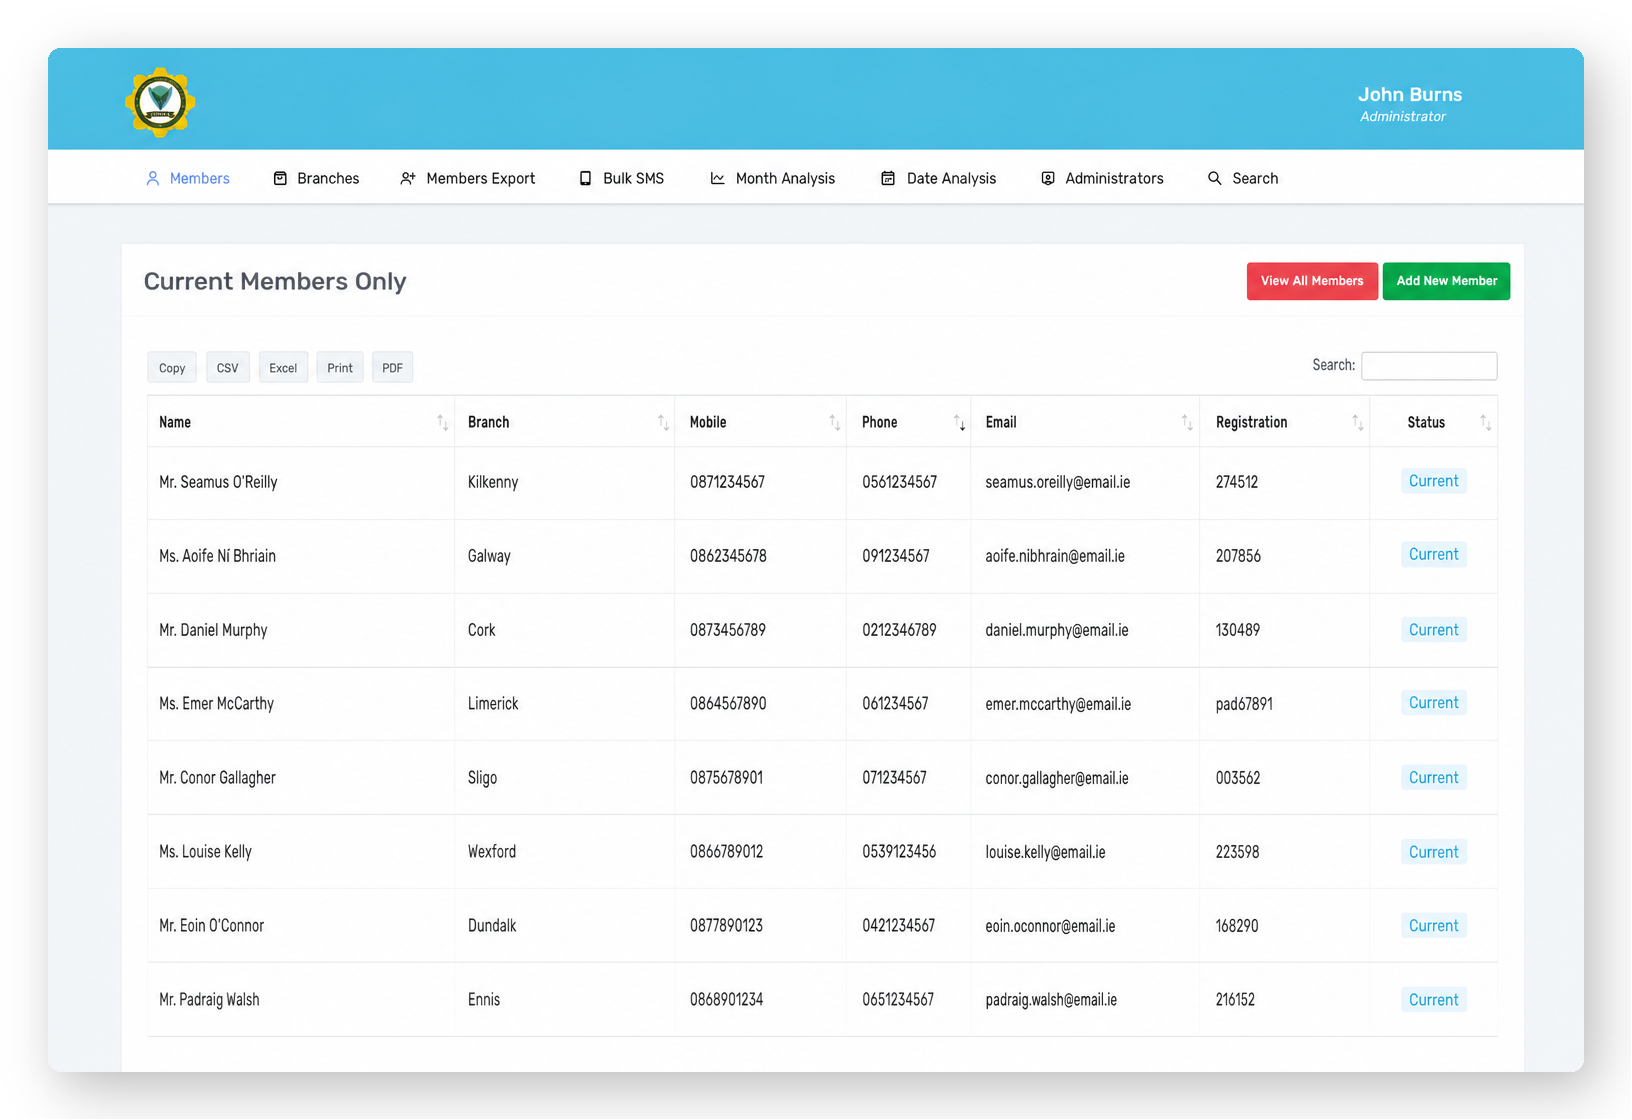The image size is (1632, 1120).
Task: Focus the table Search input field
Action: [x=1429, y=366]
